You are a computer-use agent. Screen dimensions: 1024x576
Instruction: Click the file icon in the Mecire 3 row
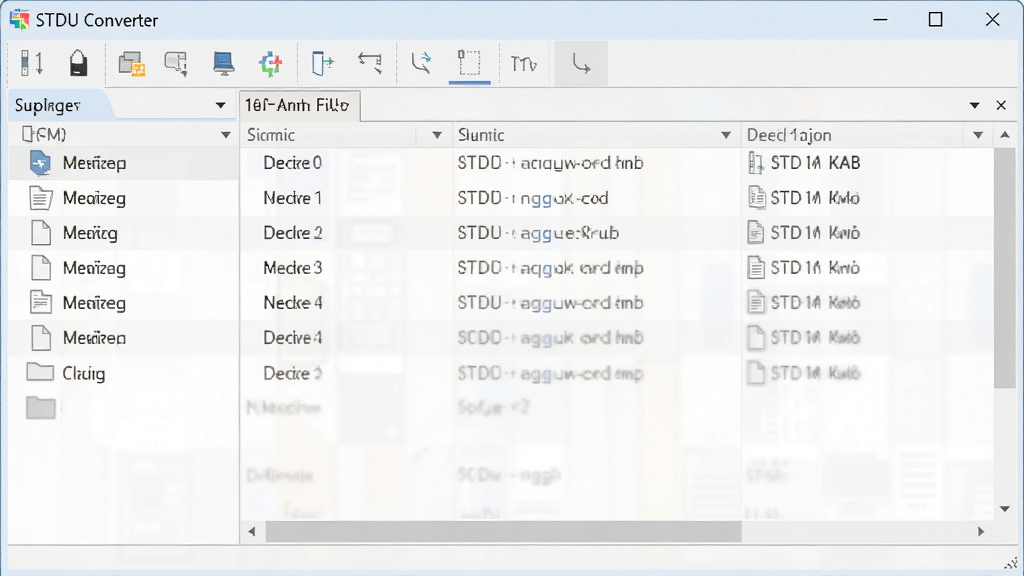tap(756, 268)
